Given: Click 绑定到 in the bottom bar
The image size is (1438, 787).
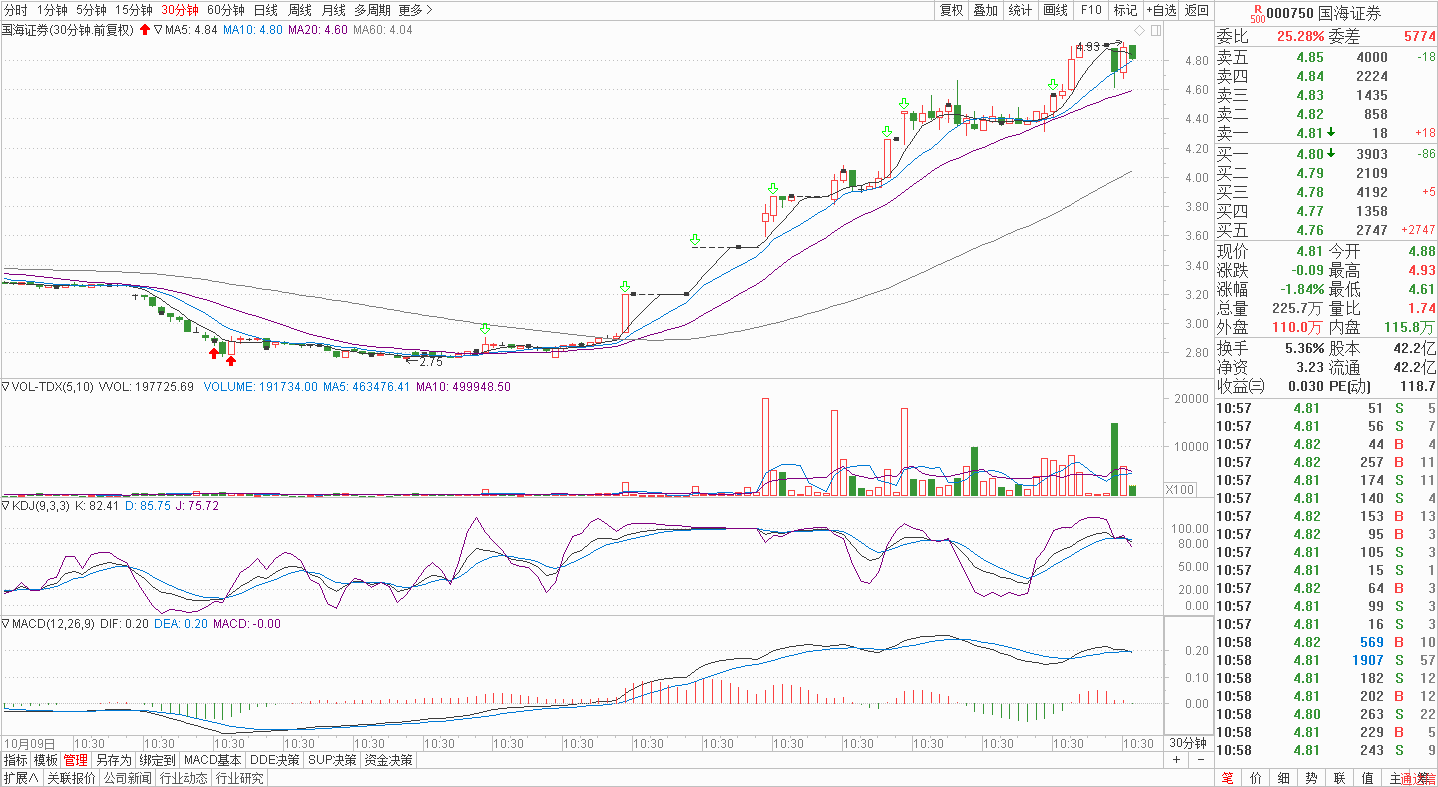Looking at the screenshot, I should [158, 760].
